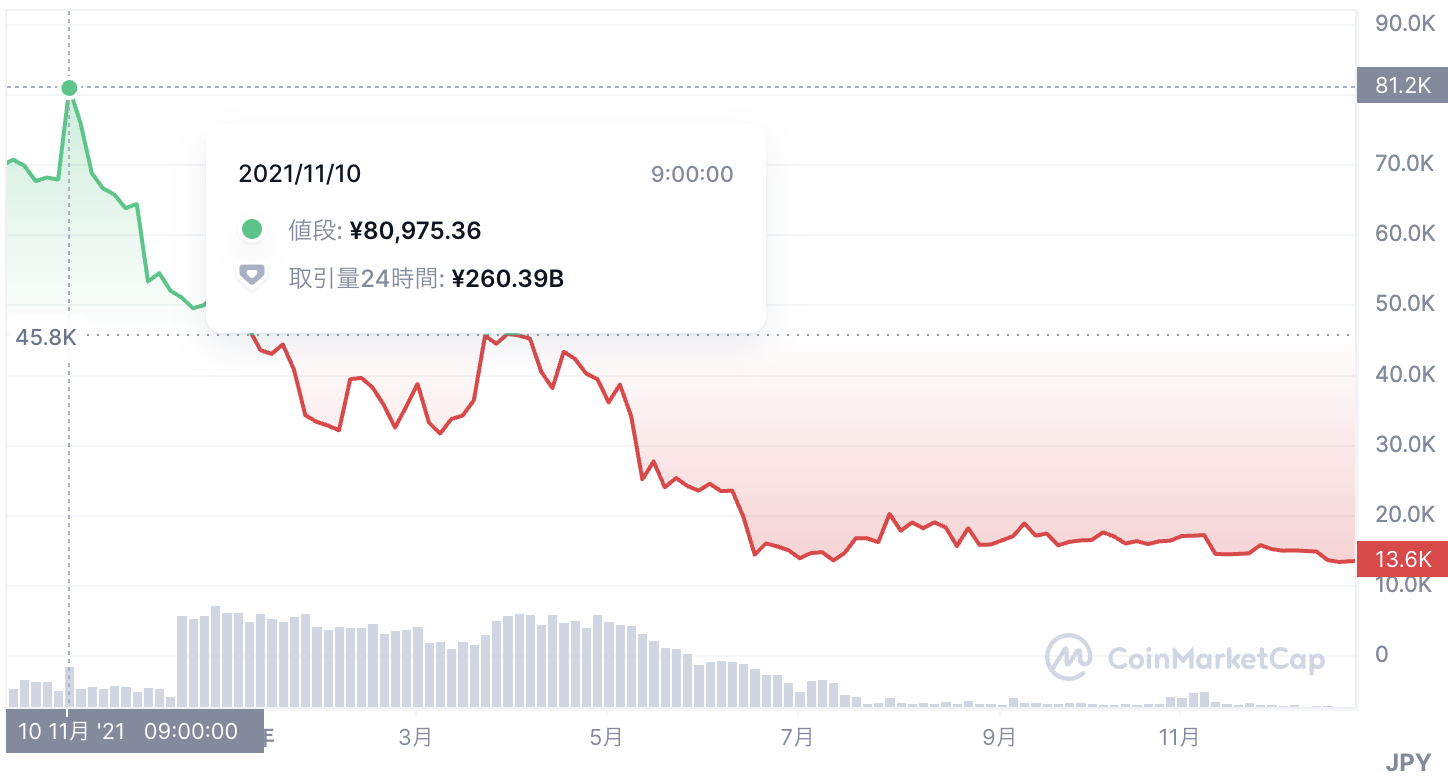
Task: Click the CoinMarketCap watermark text
Action: (x=1216, y=658)
